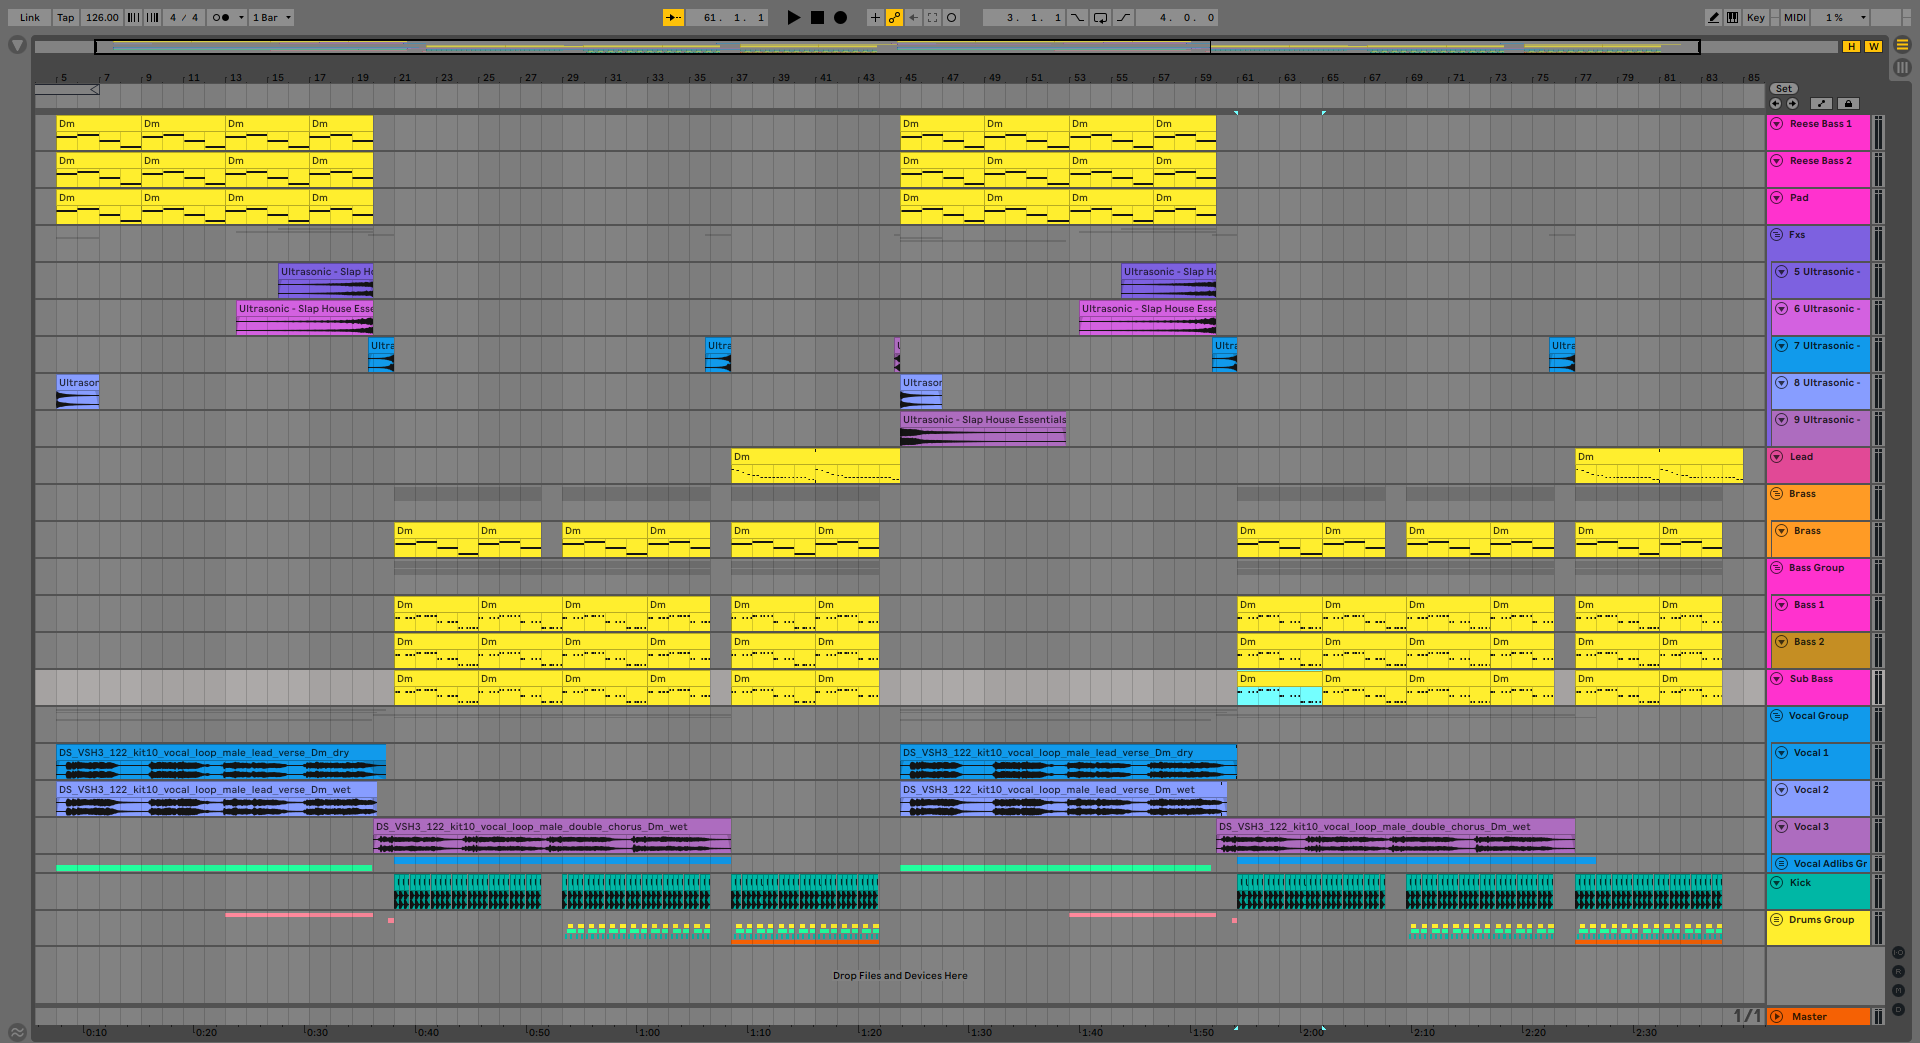Jump to next locator arrow
This screenshot has height=1043, width=1920.
pyautogui.click(x=1792, y=104)
